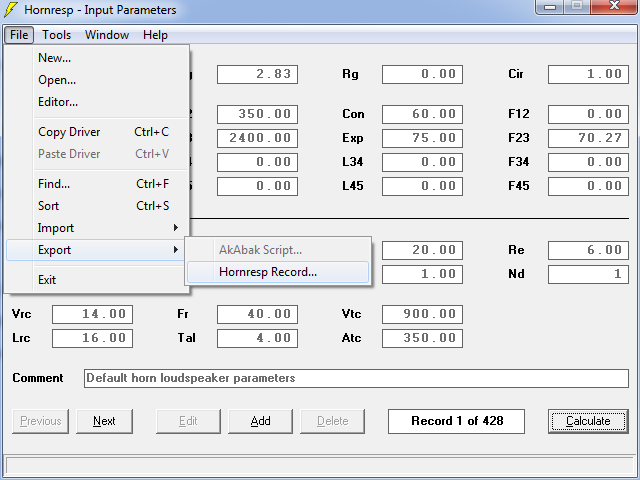Click the Record 1 of 428 indicator

point(456,421)
